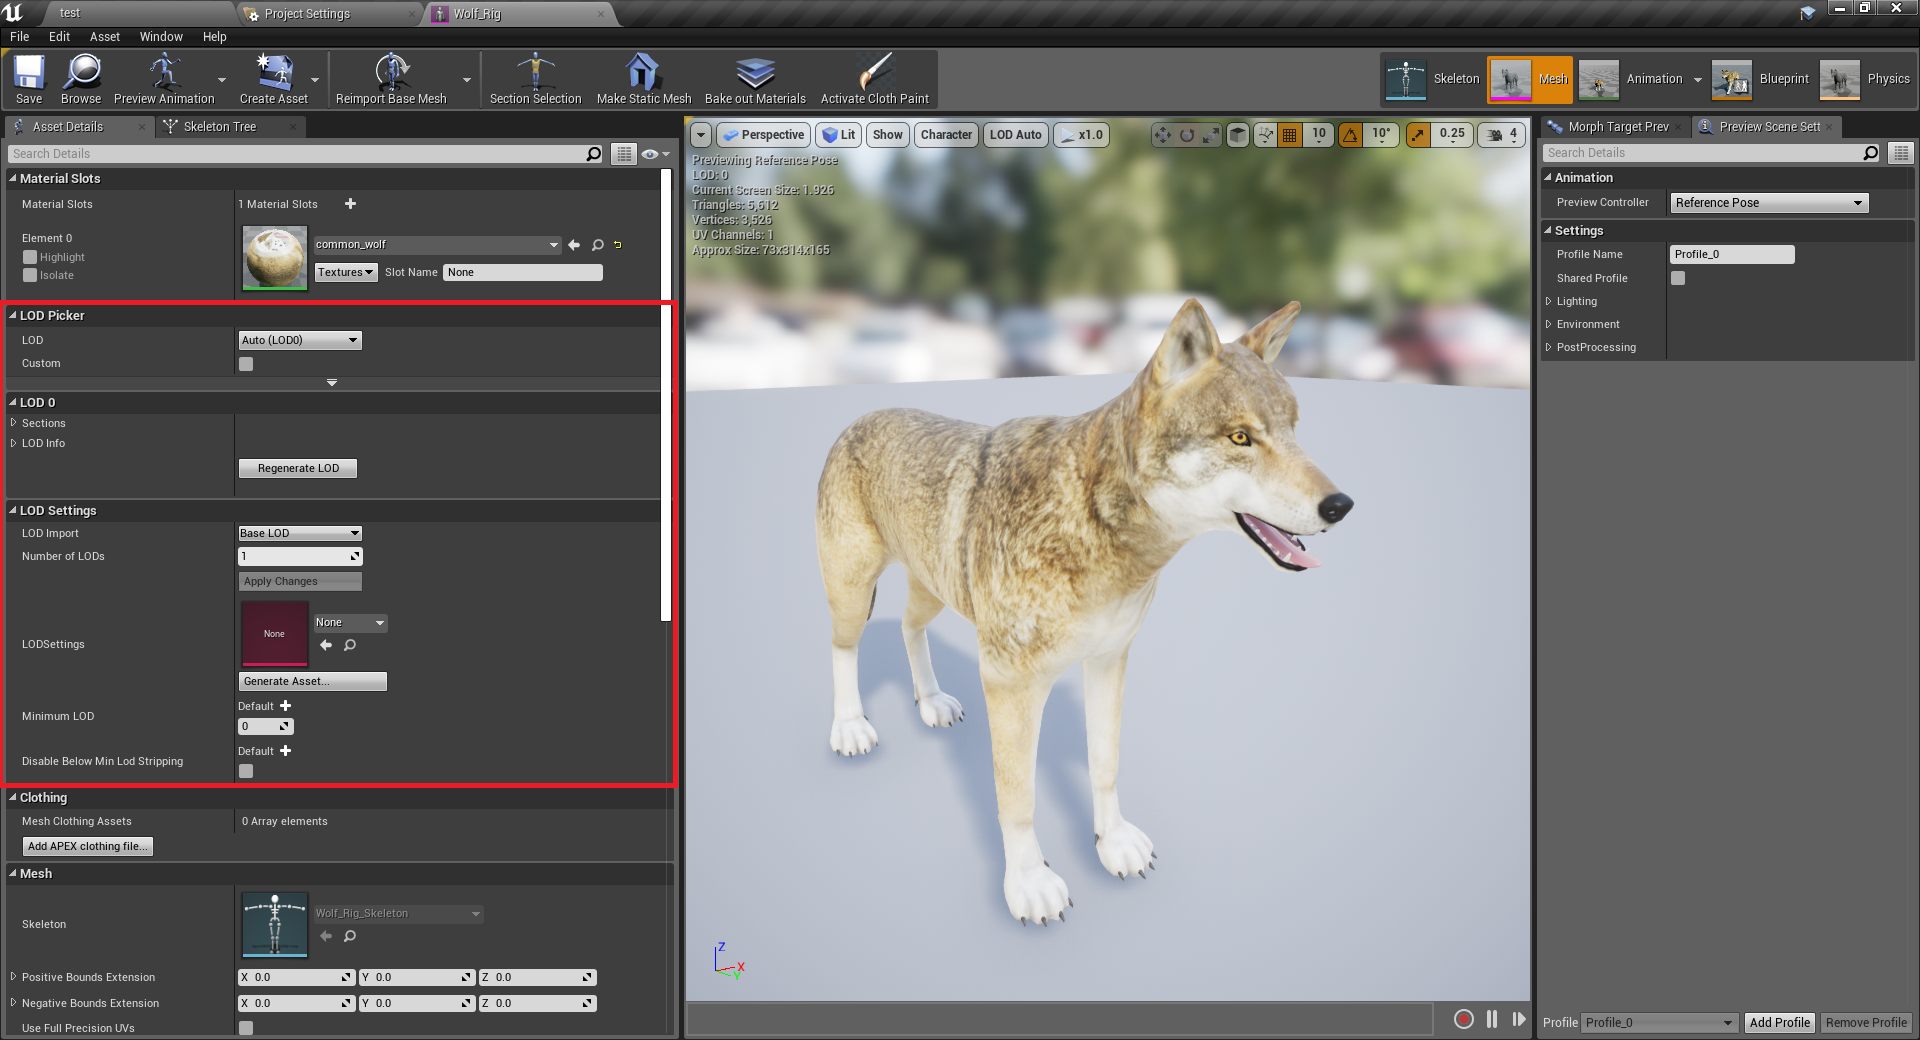Click the common_wolf material thumbnail
Screen dimensions: 1920x1040
[274, 258]
